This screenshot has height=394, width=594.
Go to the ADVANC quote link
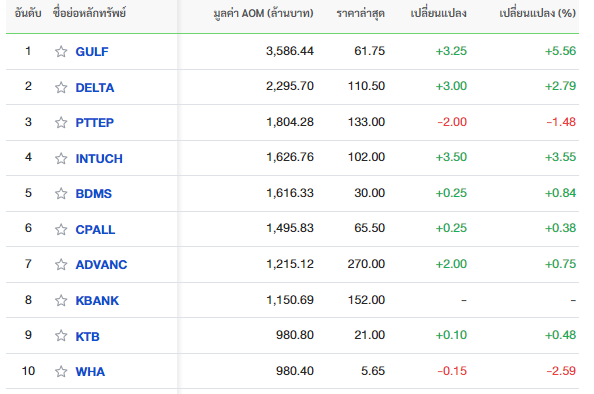point(102,264)
